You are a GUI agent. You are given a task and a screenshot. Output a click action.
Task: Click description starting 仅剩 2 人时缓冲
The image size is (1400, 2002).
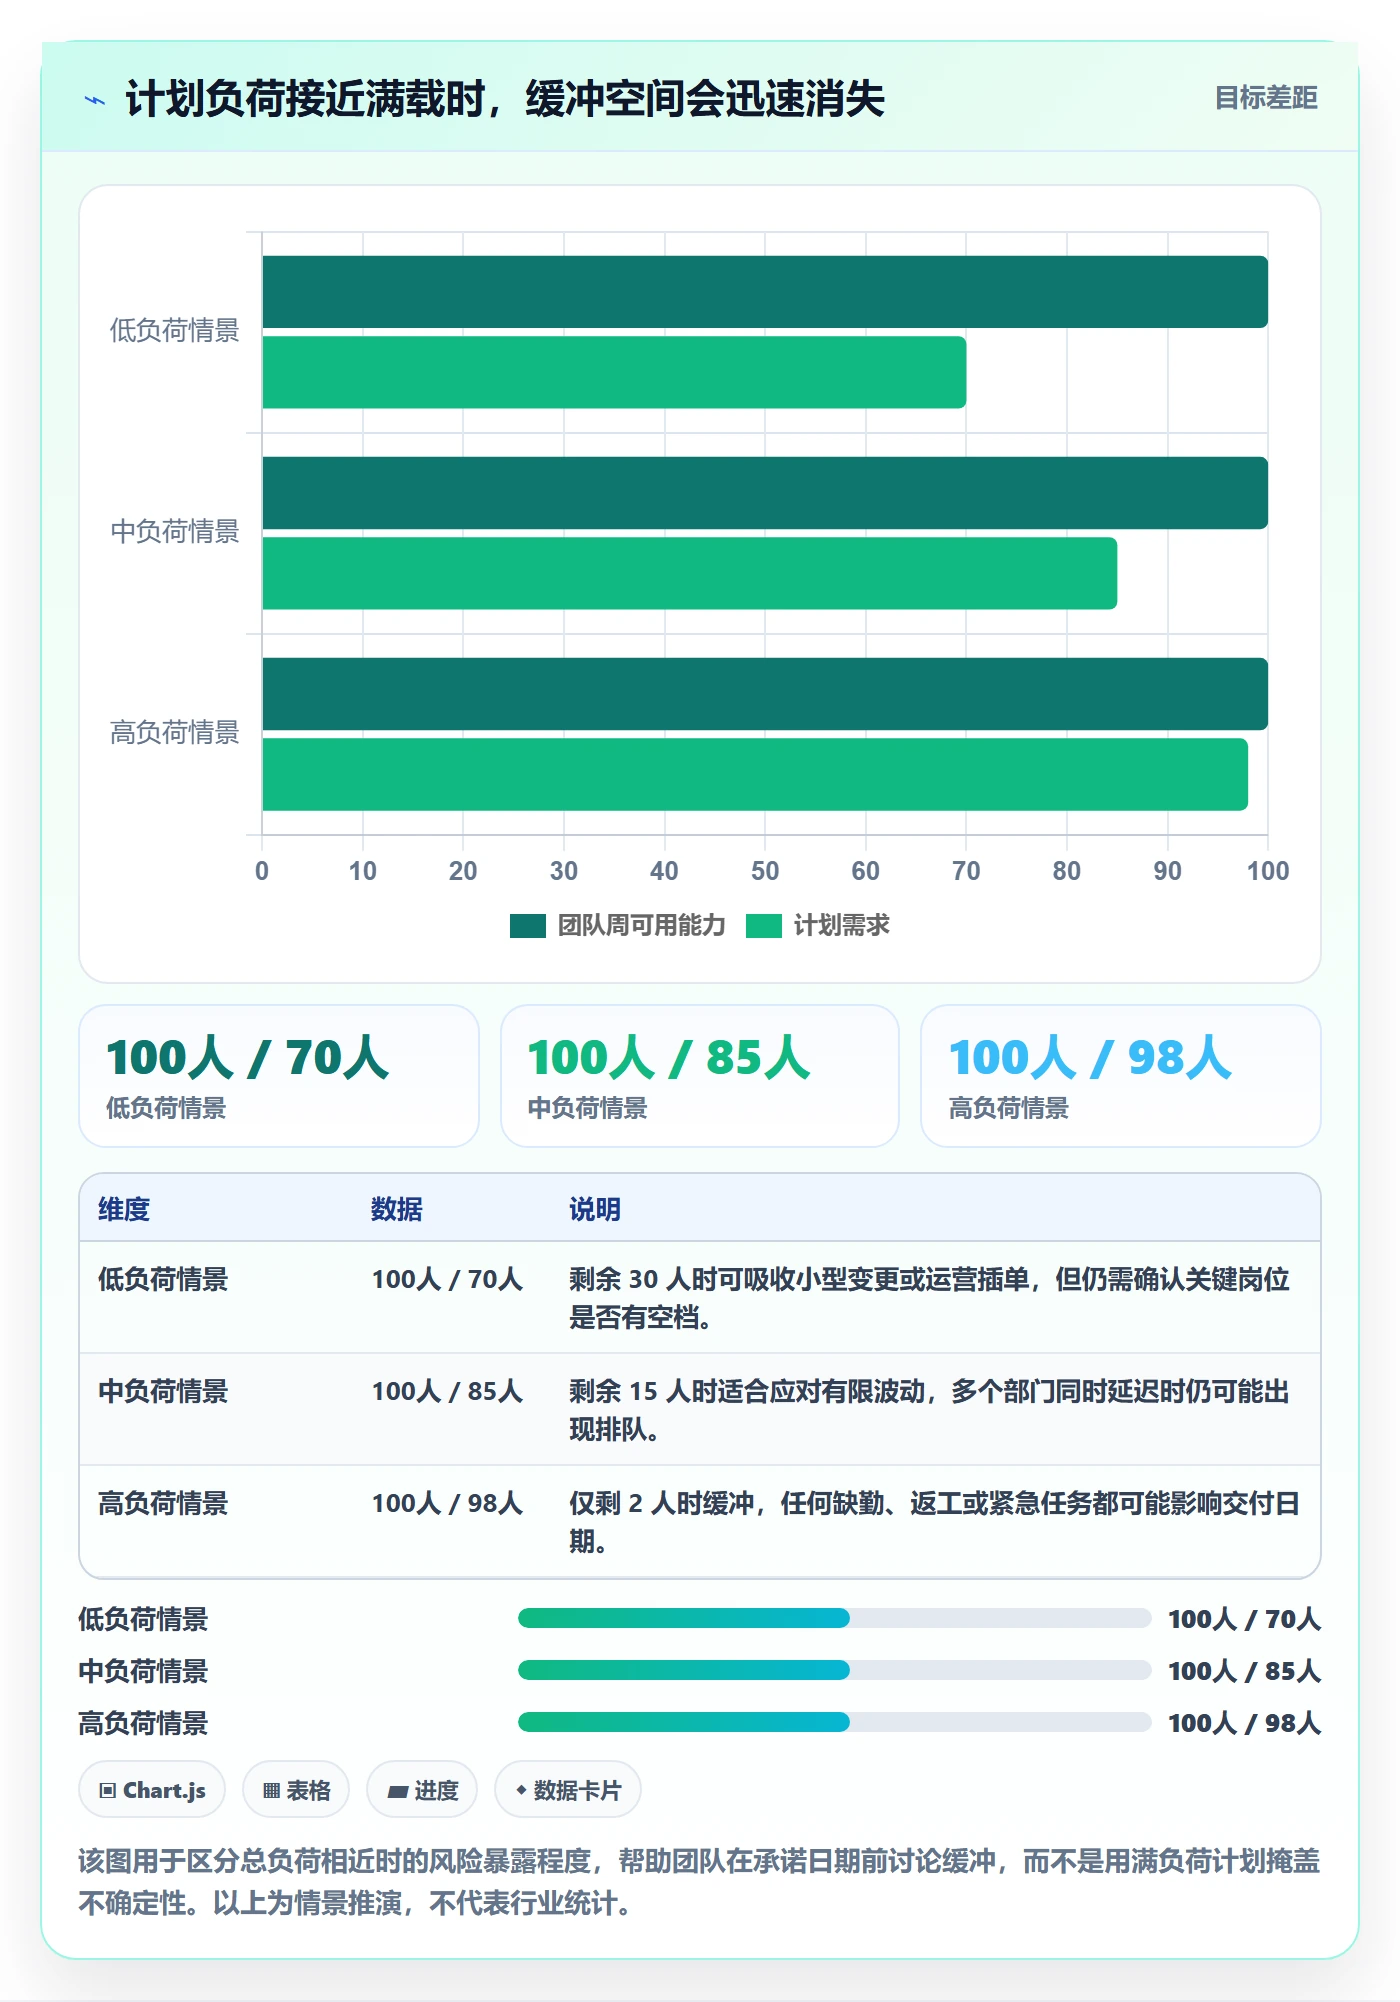(935, 1522)
